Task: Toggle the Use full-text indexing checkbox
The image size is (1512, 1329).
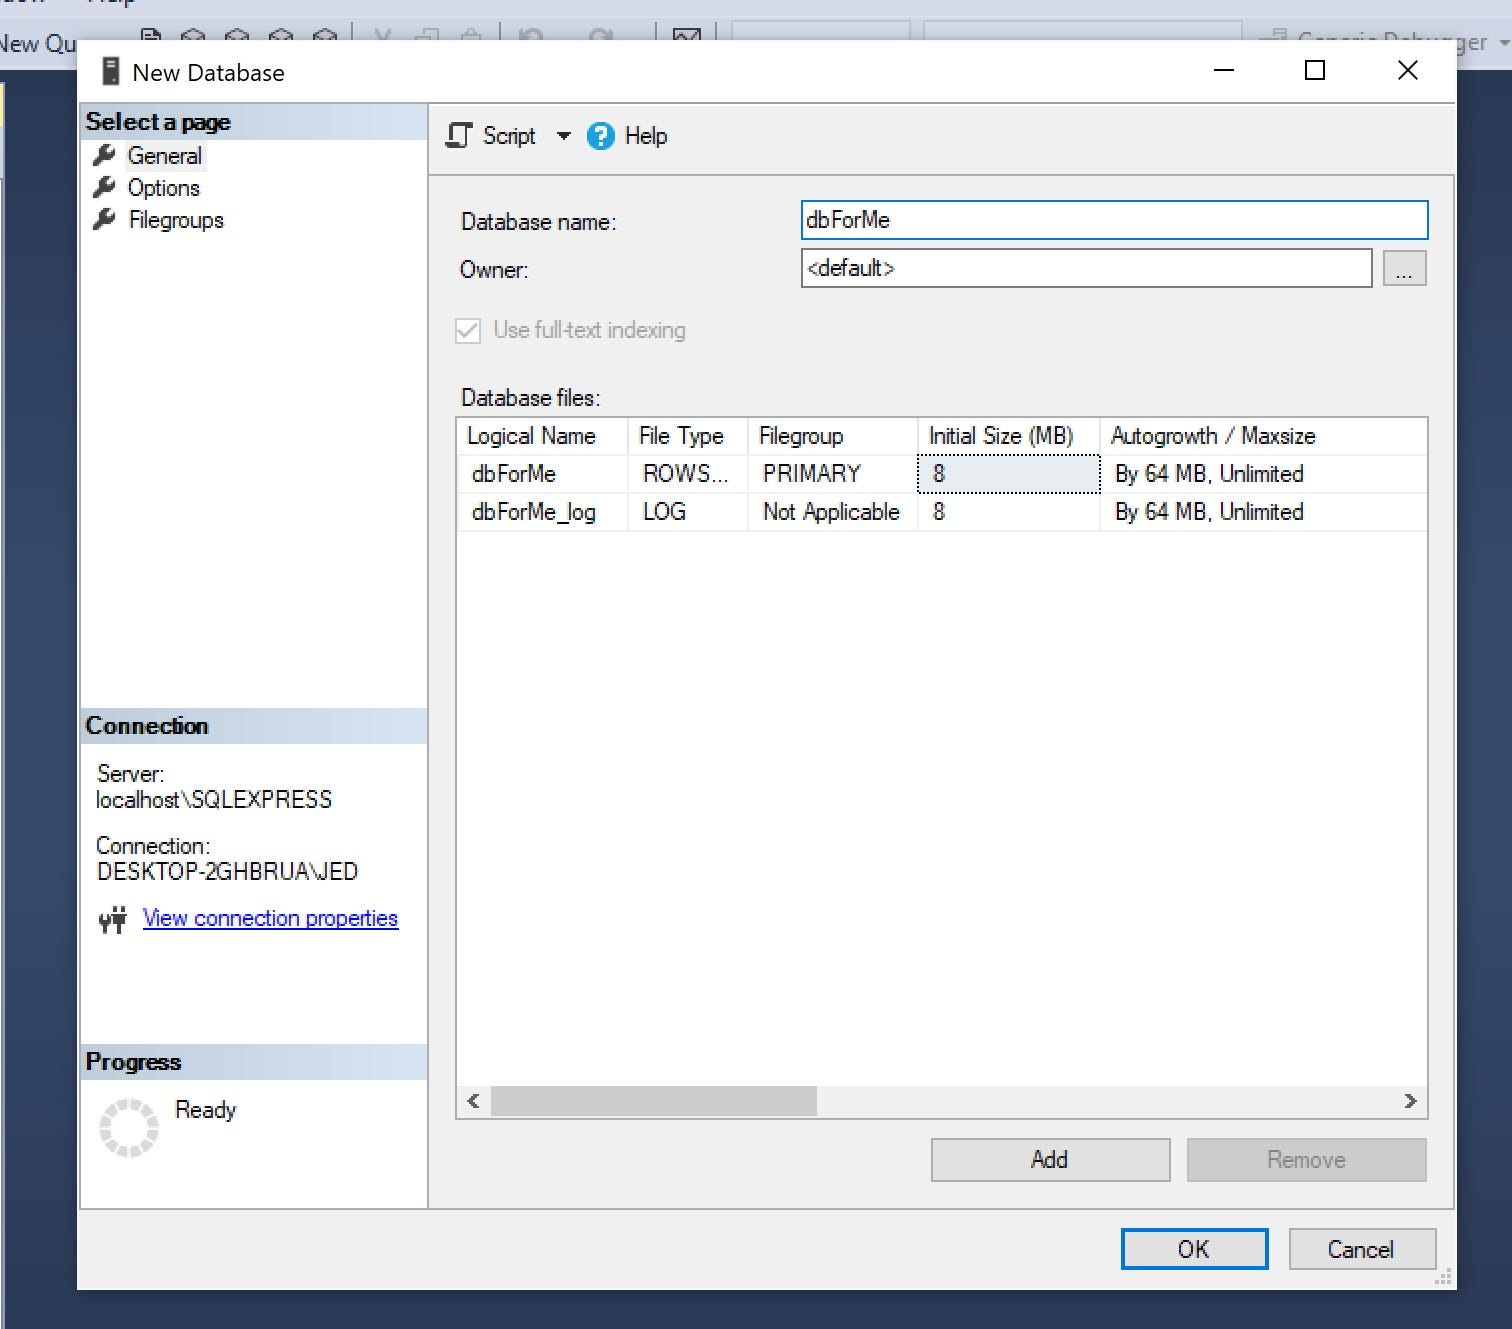Action: (467, 330)
